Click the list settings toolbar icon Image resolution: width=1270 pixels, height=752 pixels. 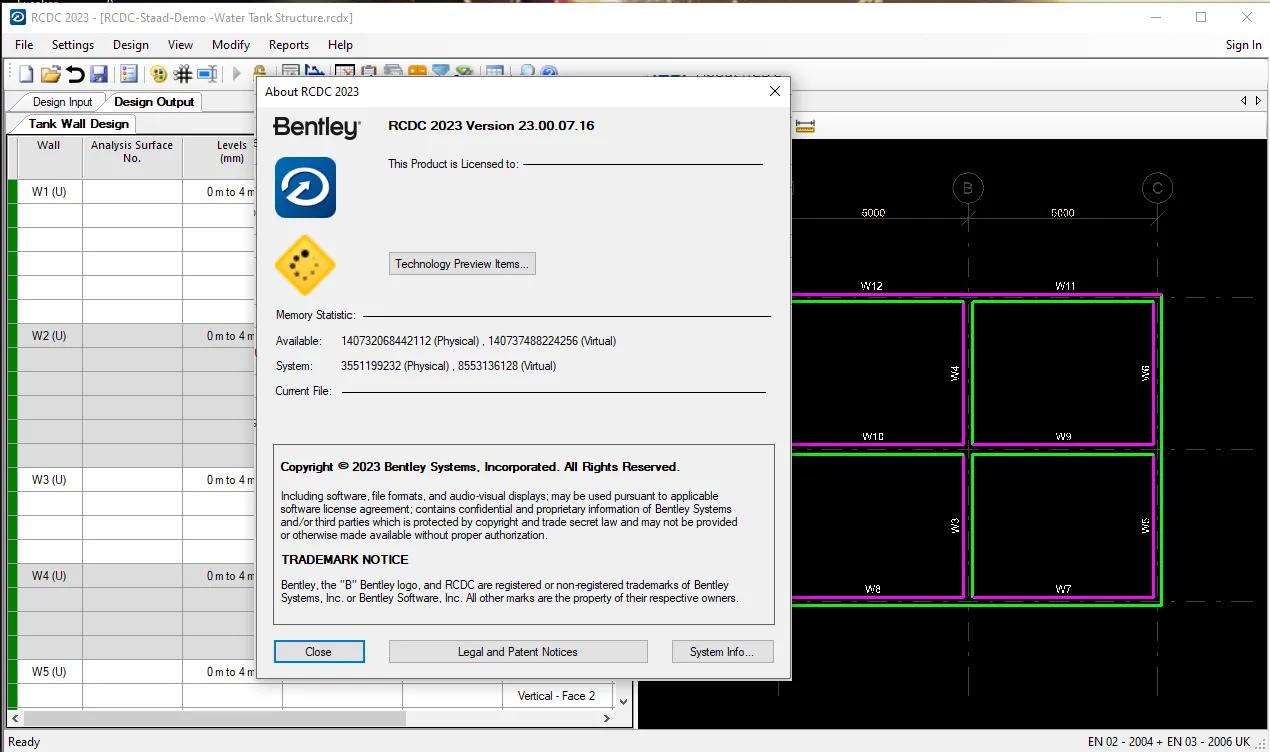(128, 74)
